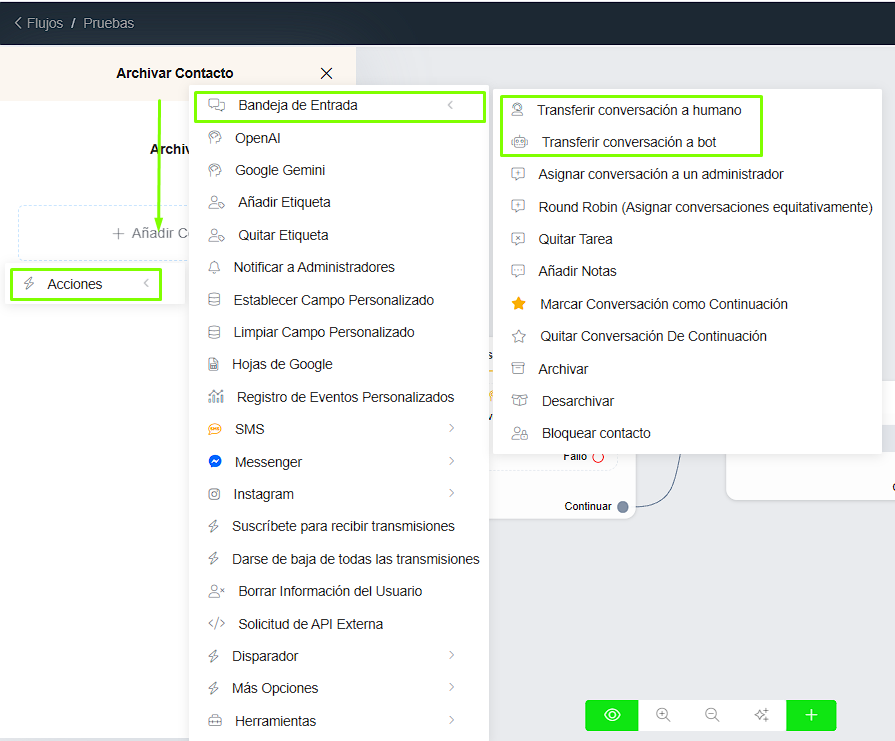Click the Messenger logo icon

click(x=215, y=462)
